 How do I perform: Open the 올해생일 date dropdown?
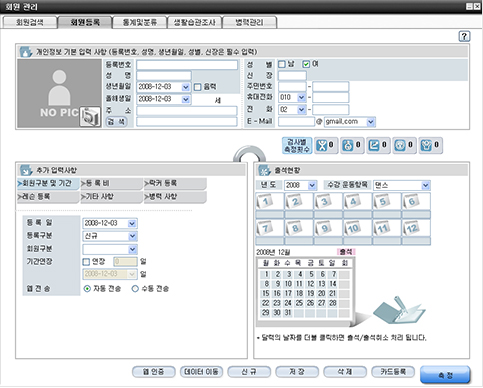(x=186, y=99)
